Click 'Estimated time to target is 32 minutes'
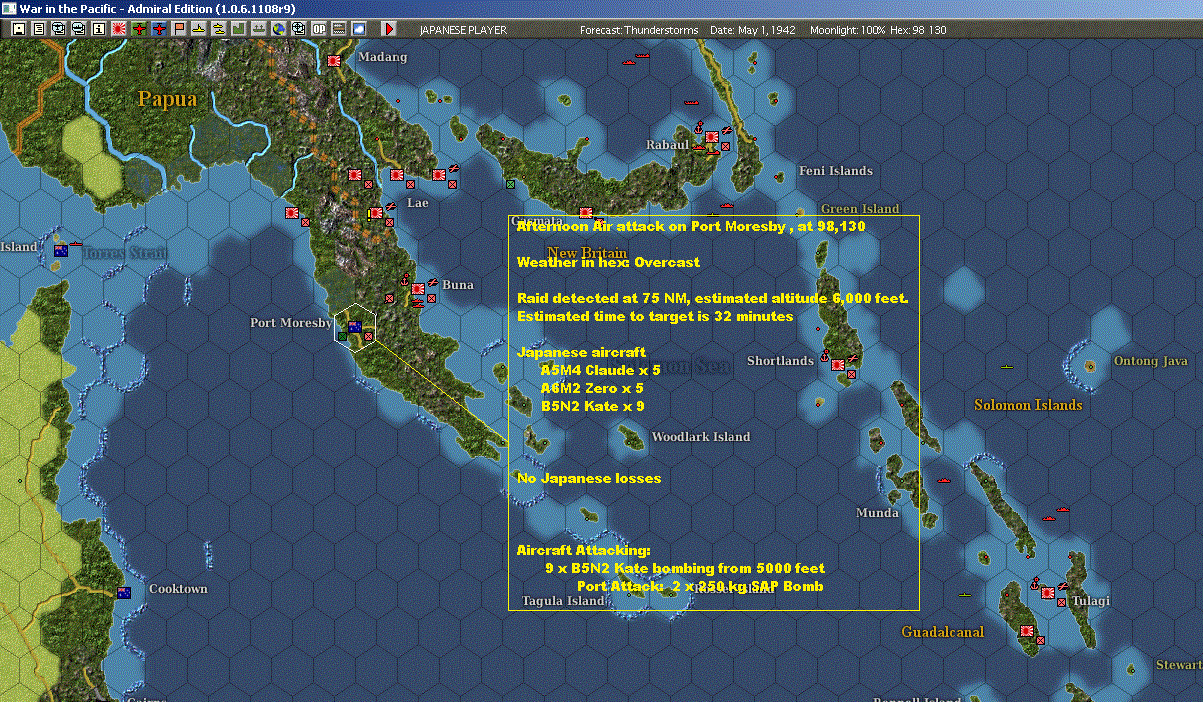Viewport: 1203px width, 702px height. [655, 317]
